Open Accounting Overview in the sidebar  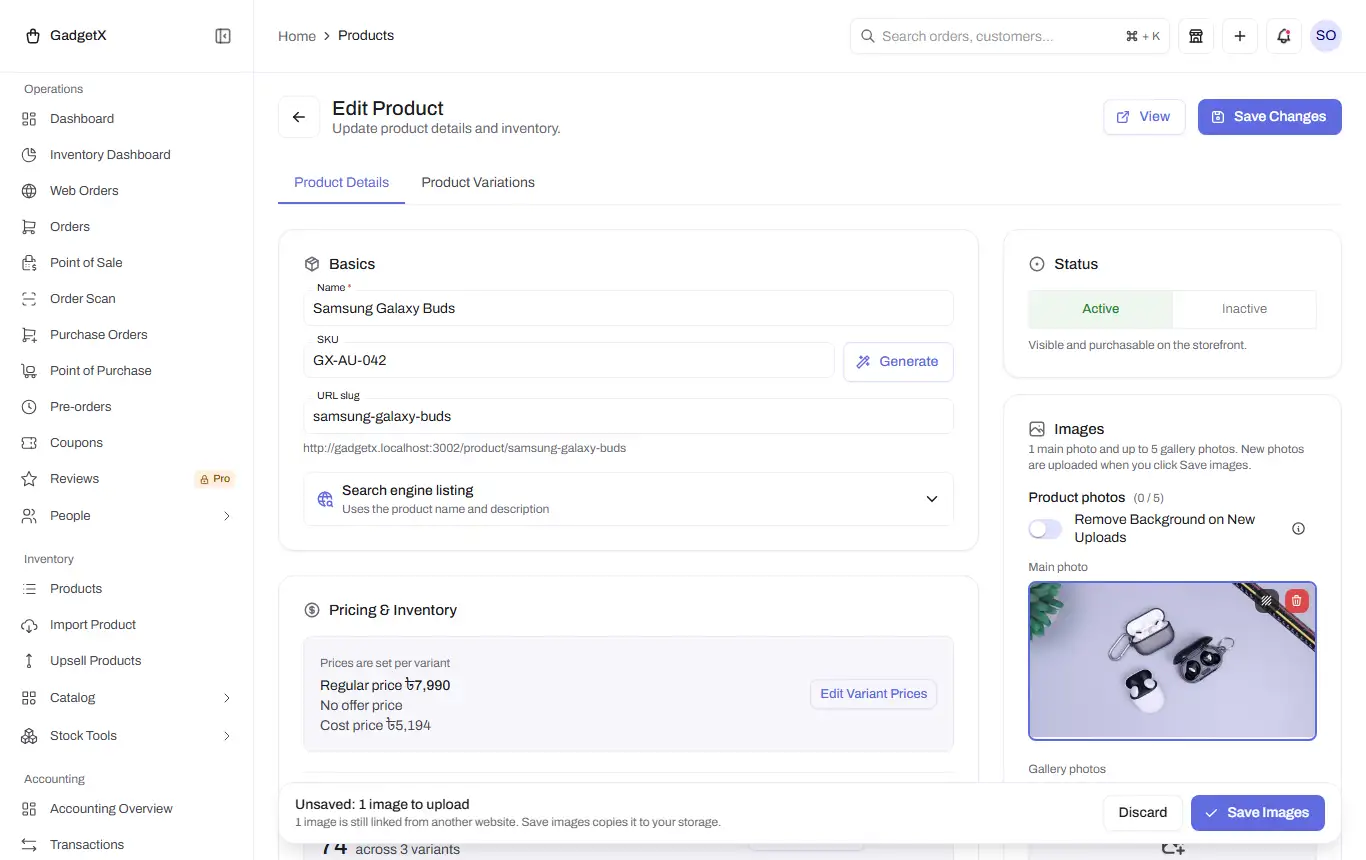(127, 809)
